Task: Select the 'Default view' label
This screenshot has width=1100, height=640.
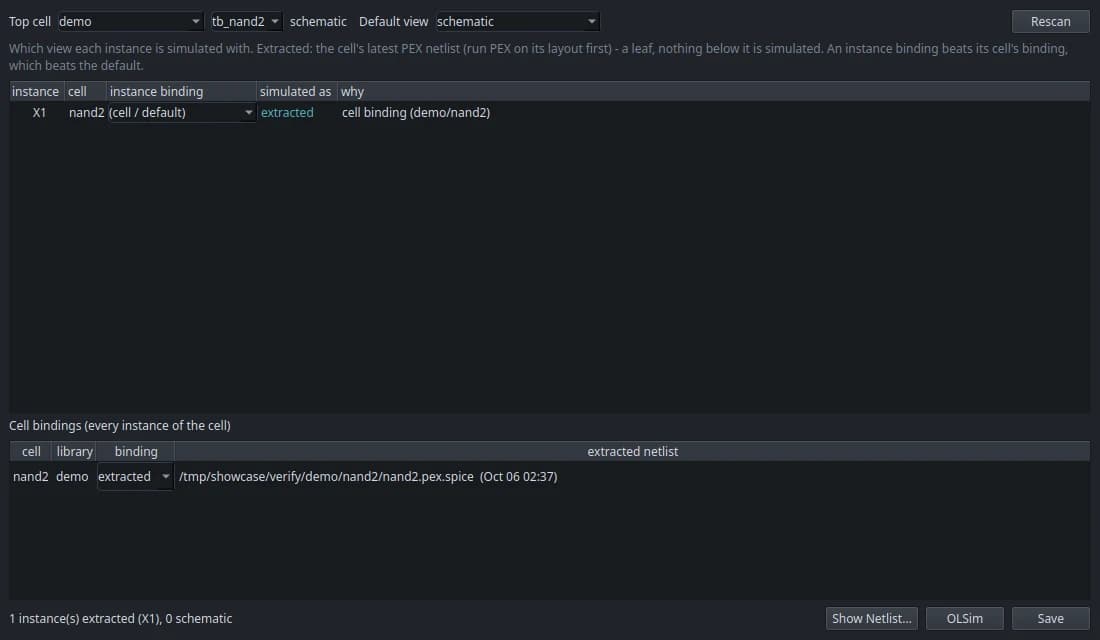Action: [x=394, y=22]
